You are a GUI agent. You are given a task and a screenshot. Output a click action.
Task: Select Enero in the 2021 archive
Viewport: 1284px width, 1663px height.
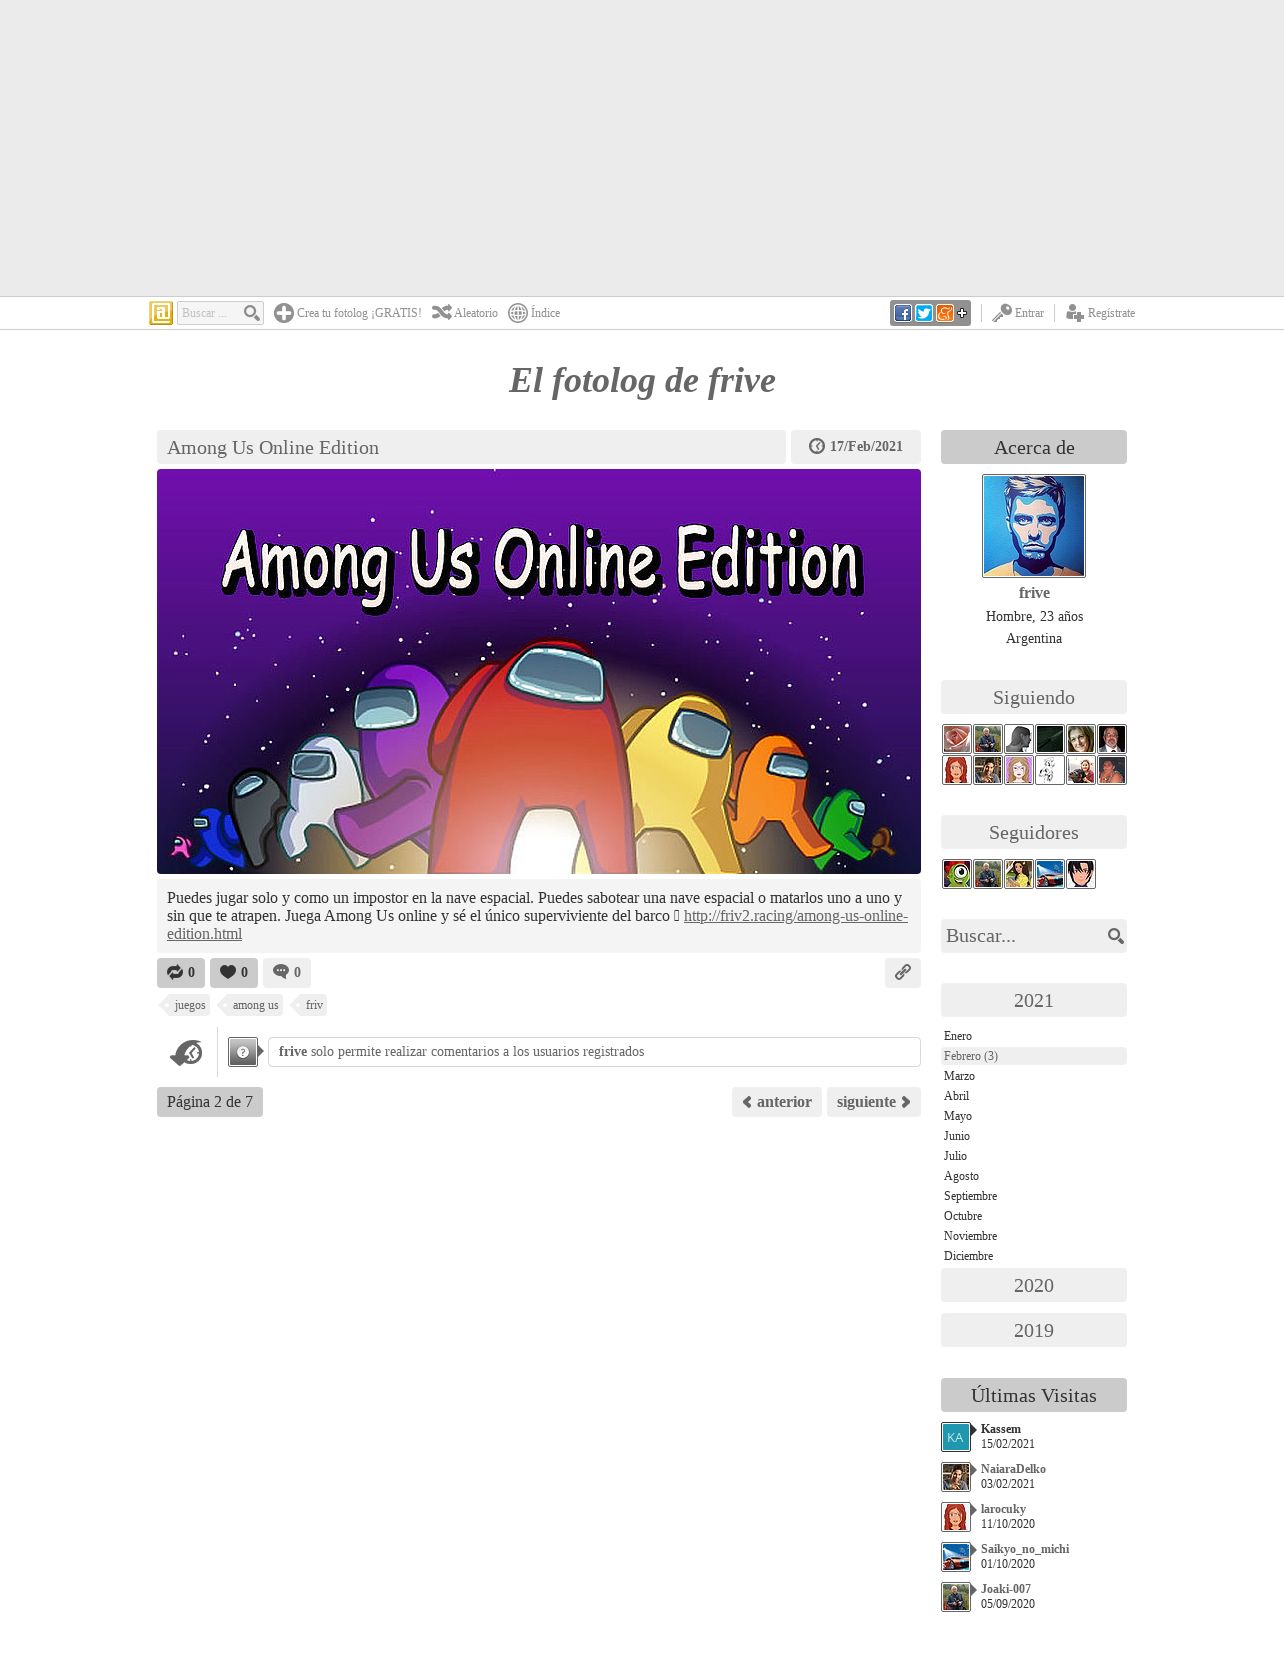(x=958, y=1036)
